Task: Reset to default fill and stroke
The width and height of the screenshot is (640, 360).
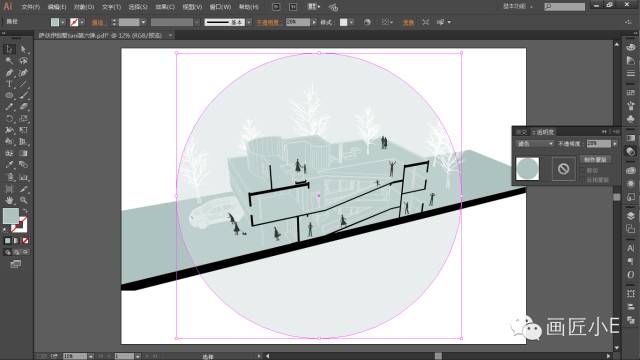Action: pyautogui.click(x=5, y=230)
